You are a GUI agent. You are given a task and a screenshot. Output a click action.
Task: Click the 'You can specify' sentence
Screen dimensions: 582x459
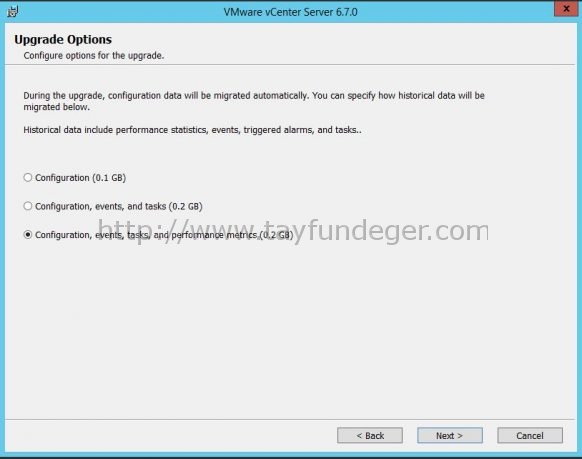398,95
